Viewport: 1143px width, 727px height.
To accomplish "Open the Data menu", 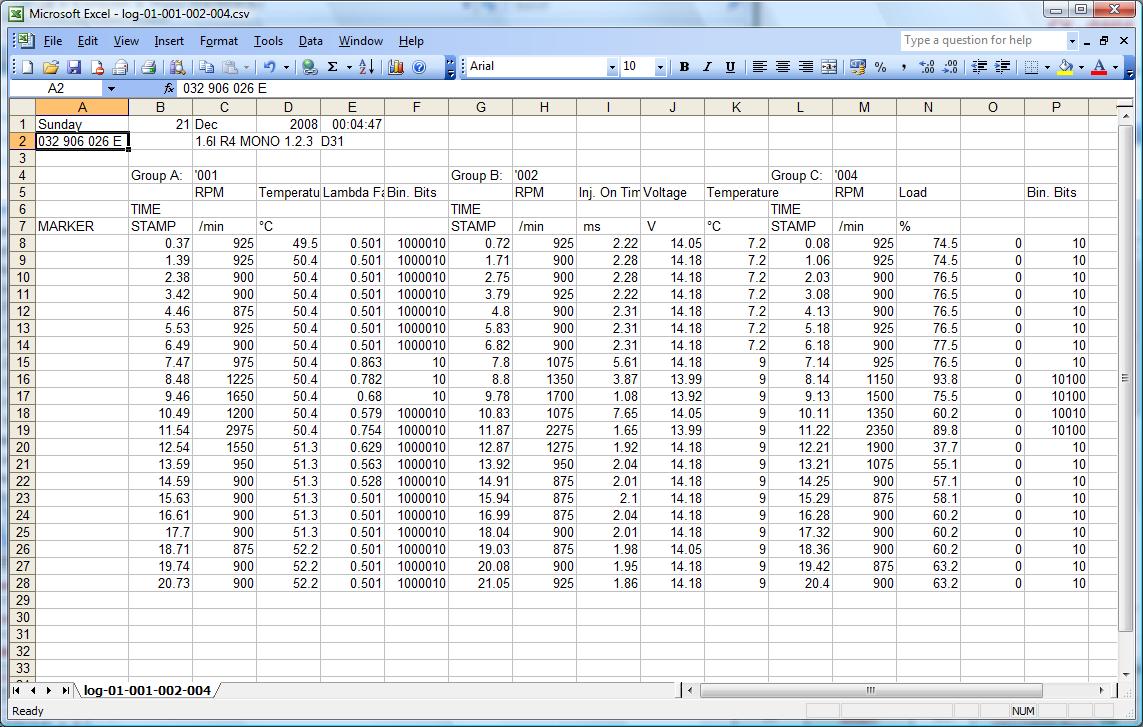I will click(310, 41).
